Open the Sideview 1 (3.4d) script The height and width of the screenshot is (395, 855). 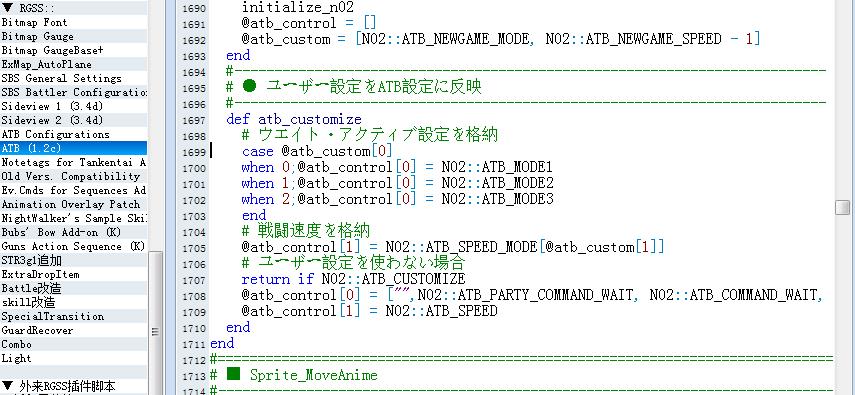point(74,106)
